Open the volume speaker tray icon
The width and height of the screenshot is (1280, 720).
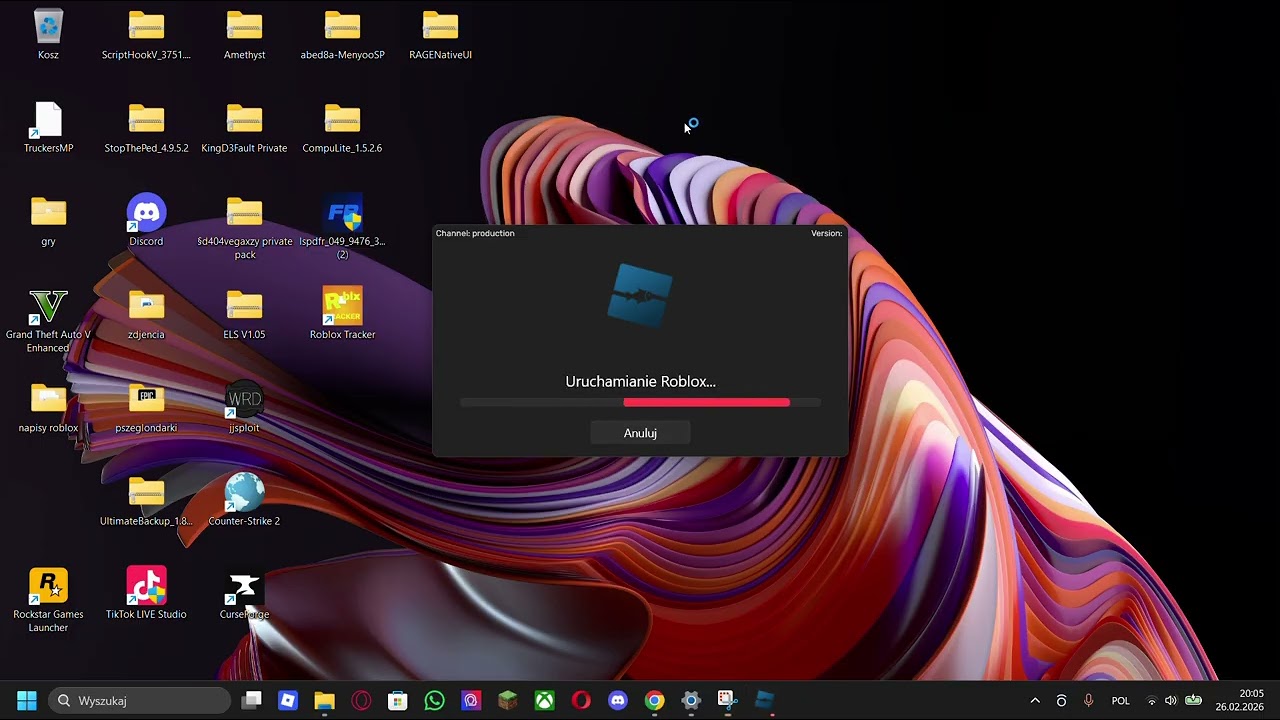tap(1171, 701)
